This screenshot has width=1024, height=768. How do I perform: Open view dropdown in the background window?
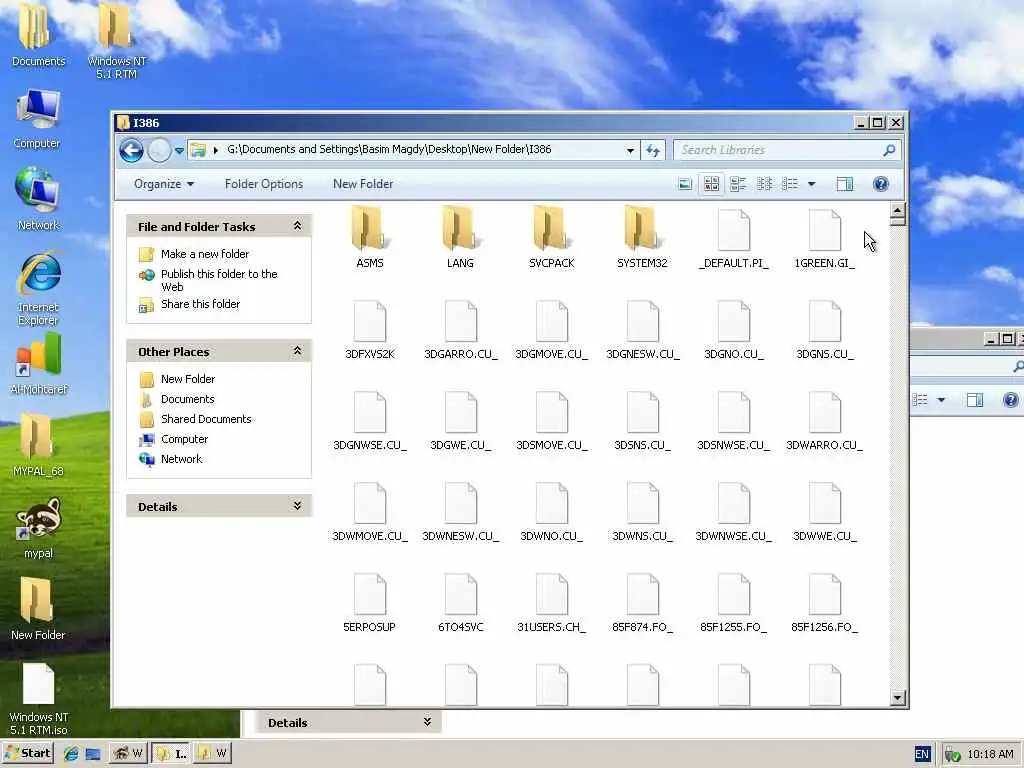(x=941, y=400)
